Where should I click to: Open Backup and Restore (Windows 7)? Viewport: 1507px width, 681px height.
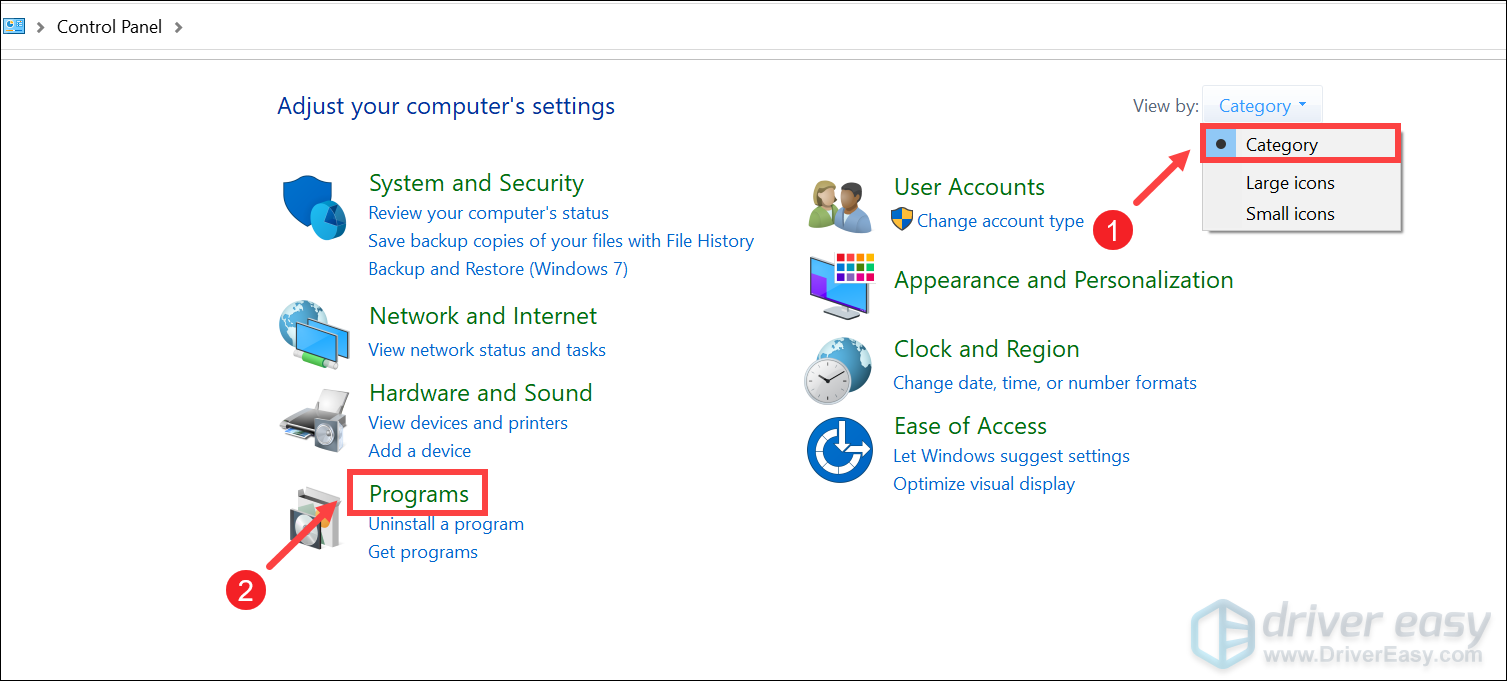(497, 268)
